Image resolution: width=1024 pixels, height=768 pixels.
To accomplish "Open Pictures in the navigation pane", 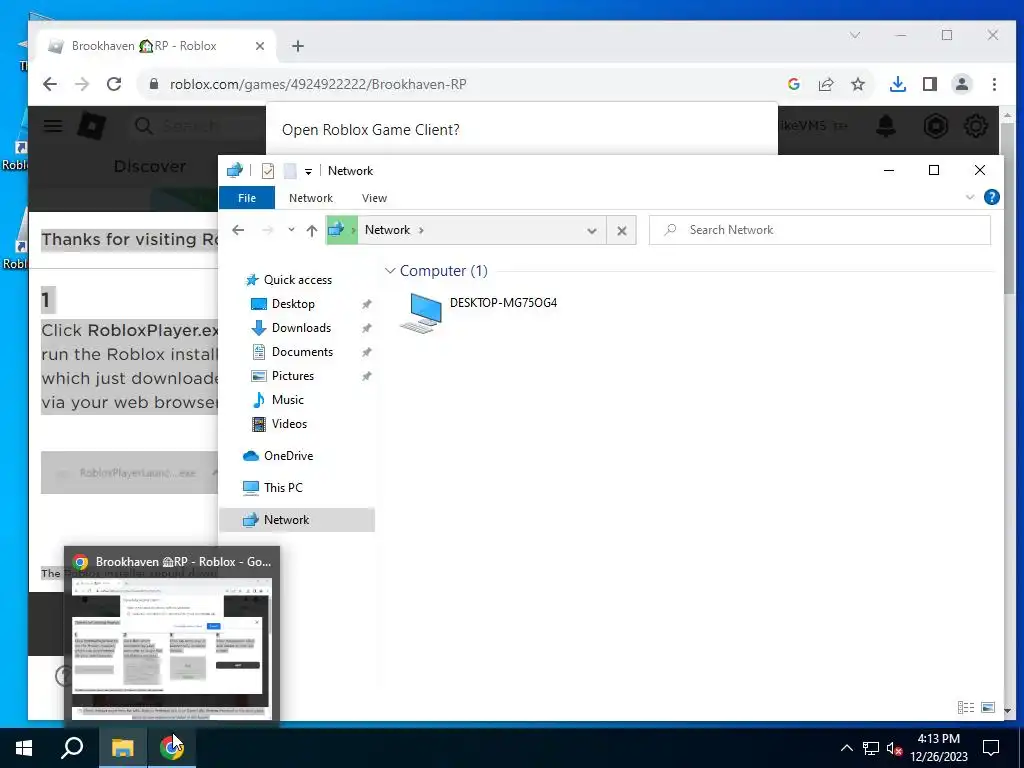I will (x=292, y=376).
